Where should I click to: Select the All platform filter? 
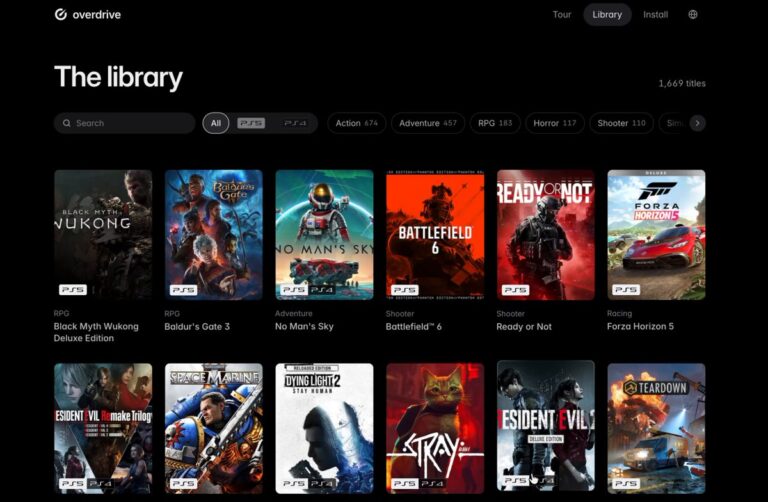coord(216,123)
